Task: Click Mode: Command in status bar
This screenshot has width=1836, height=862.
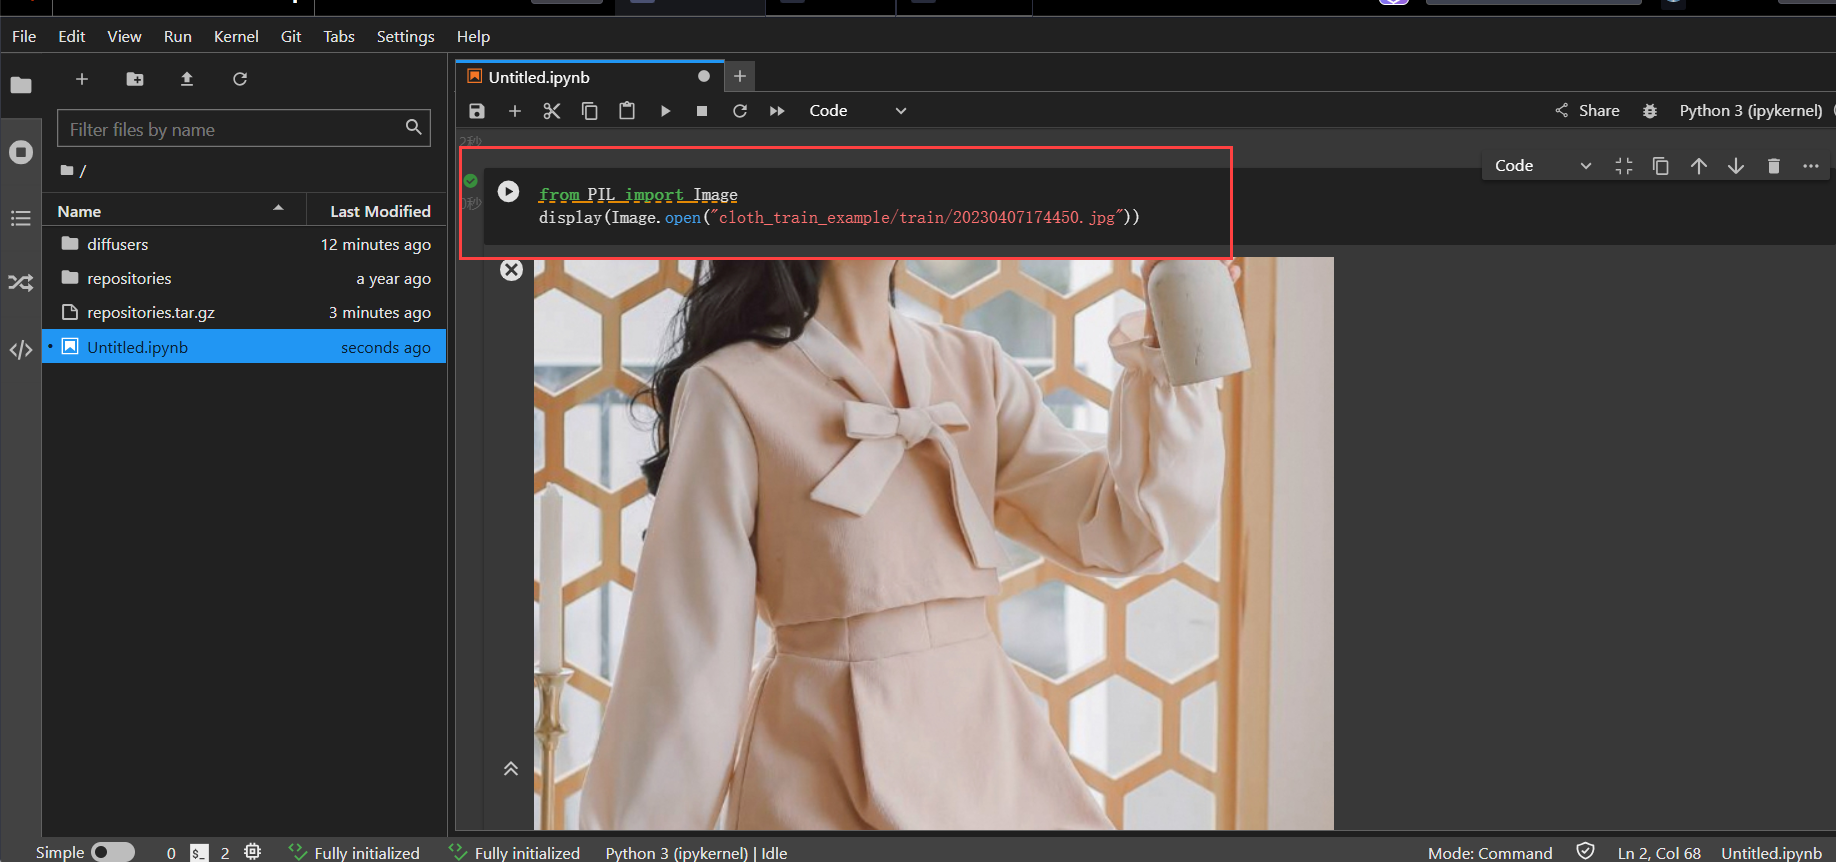Action: (x=1490, y=853)
